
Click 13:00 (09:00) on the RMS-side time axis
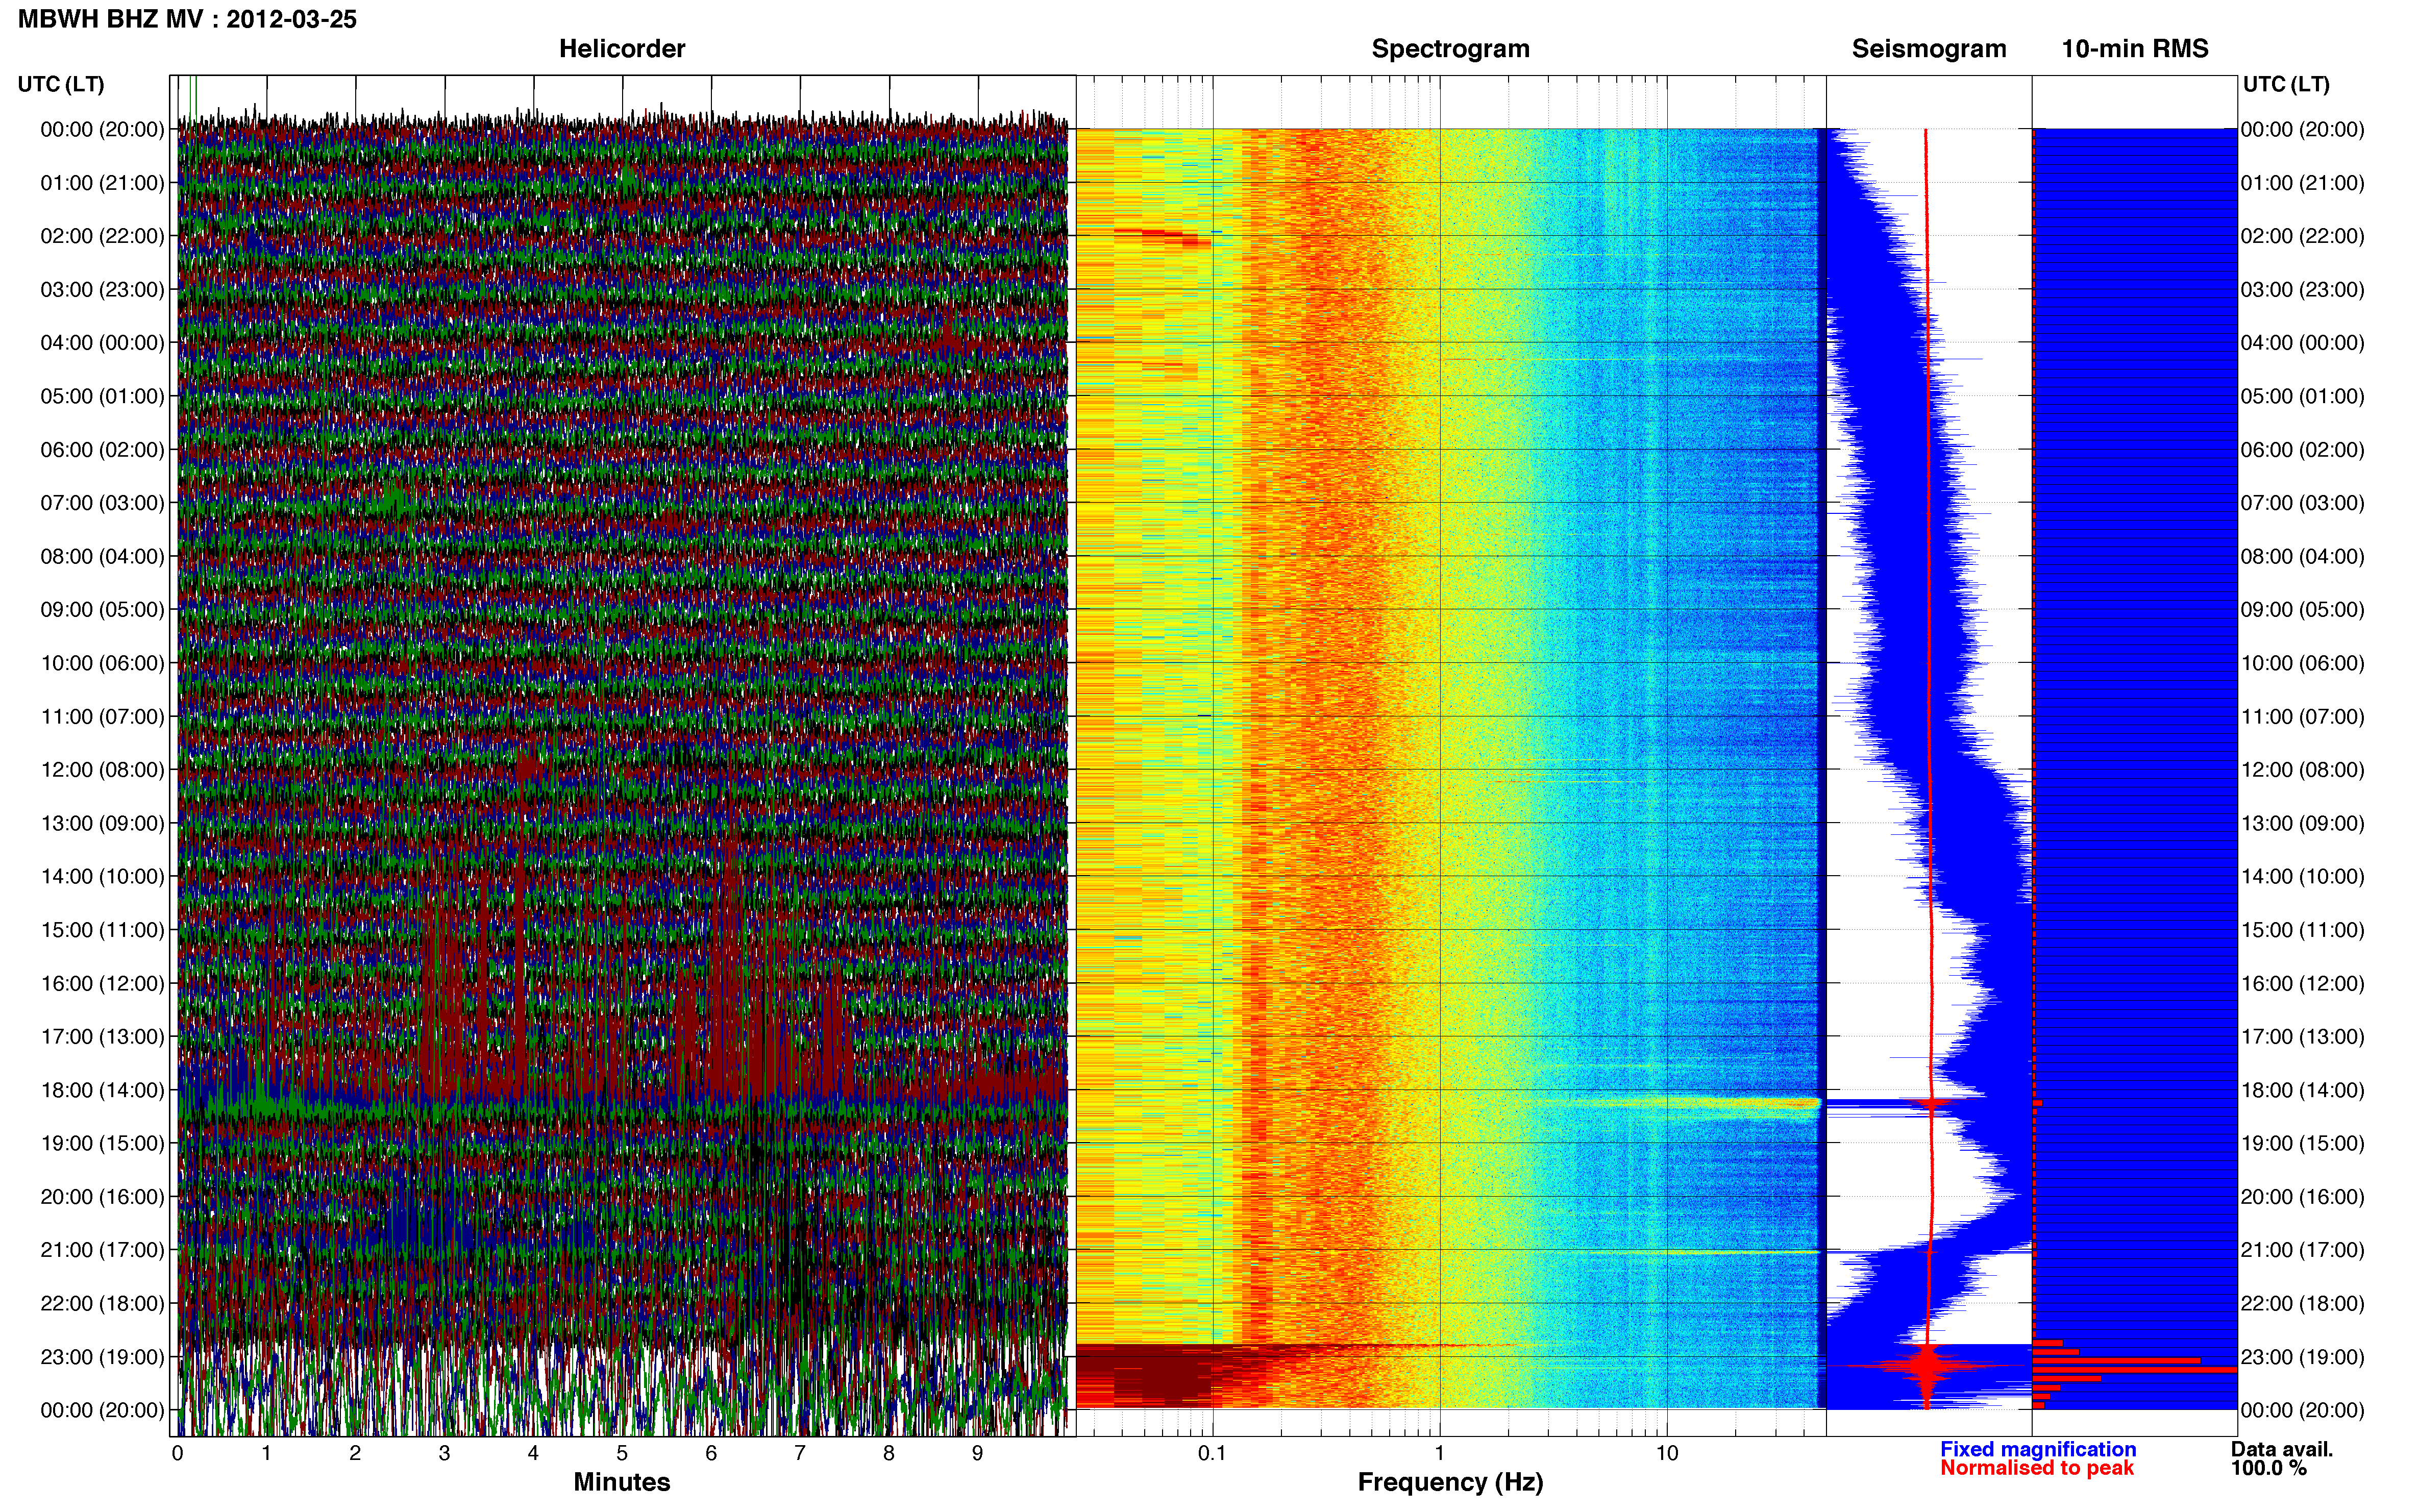[x=2302, y=823]
